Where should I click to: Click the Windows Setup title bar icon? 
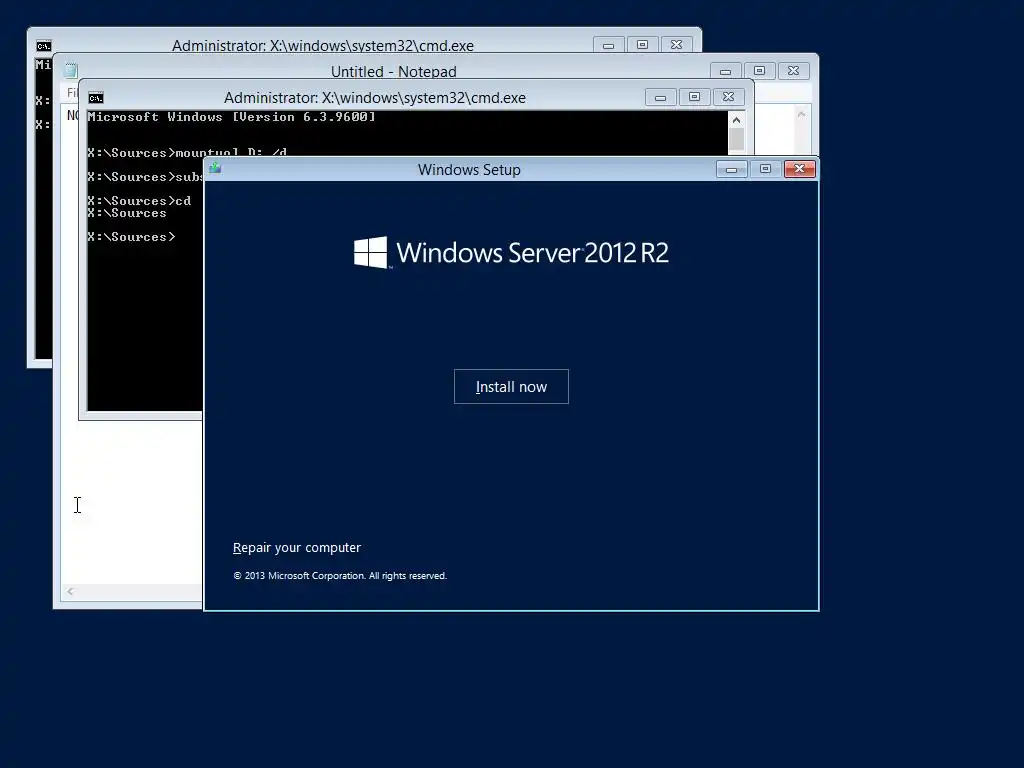(216, 168)
